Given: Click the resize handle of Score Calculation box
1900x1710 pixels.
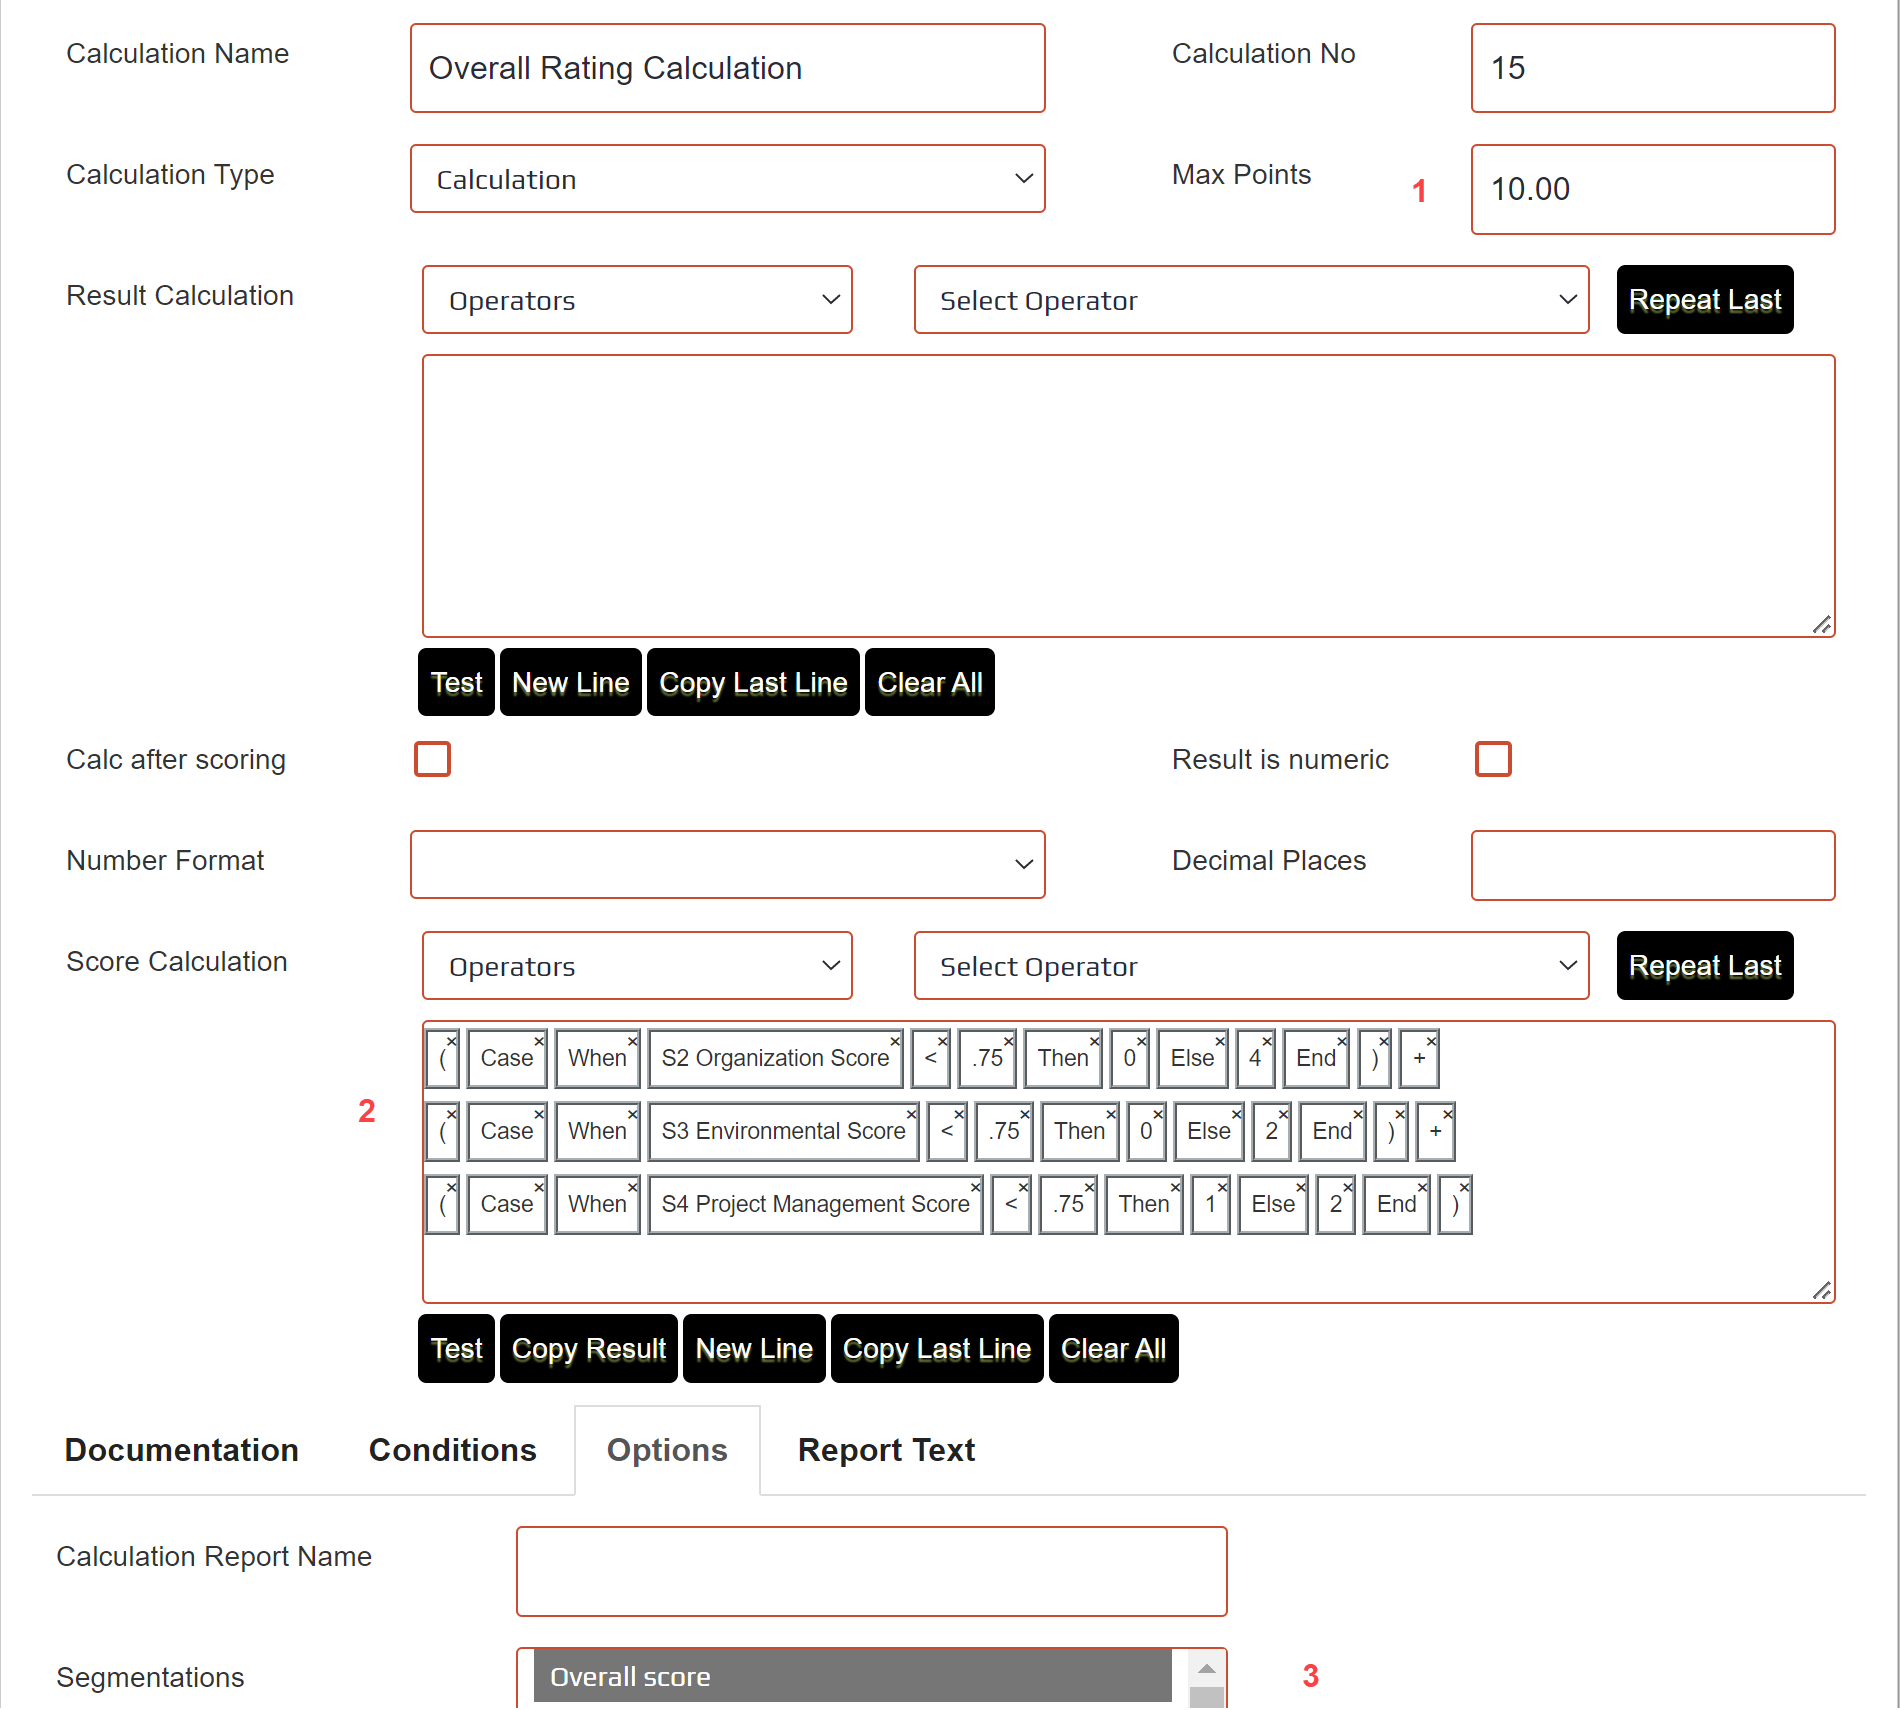Looking at the screenshot, I should (1821, 1291).
